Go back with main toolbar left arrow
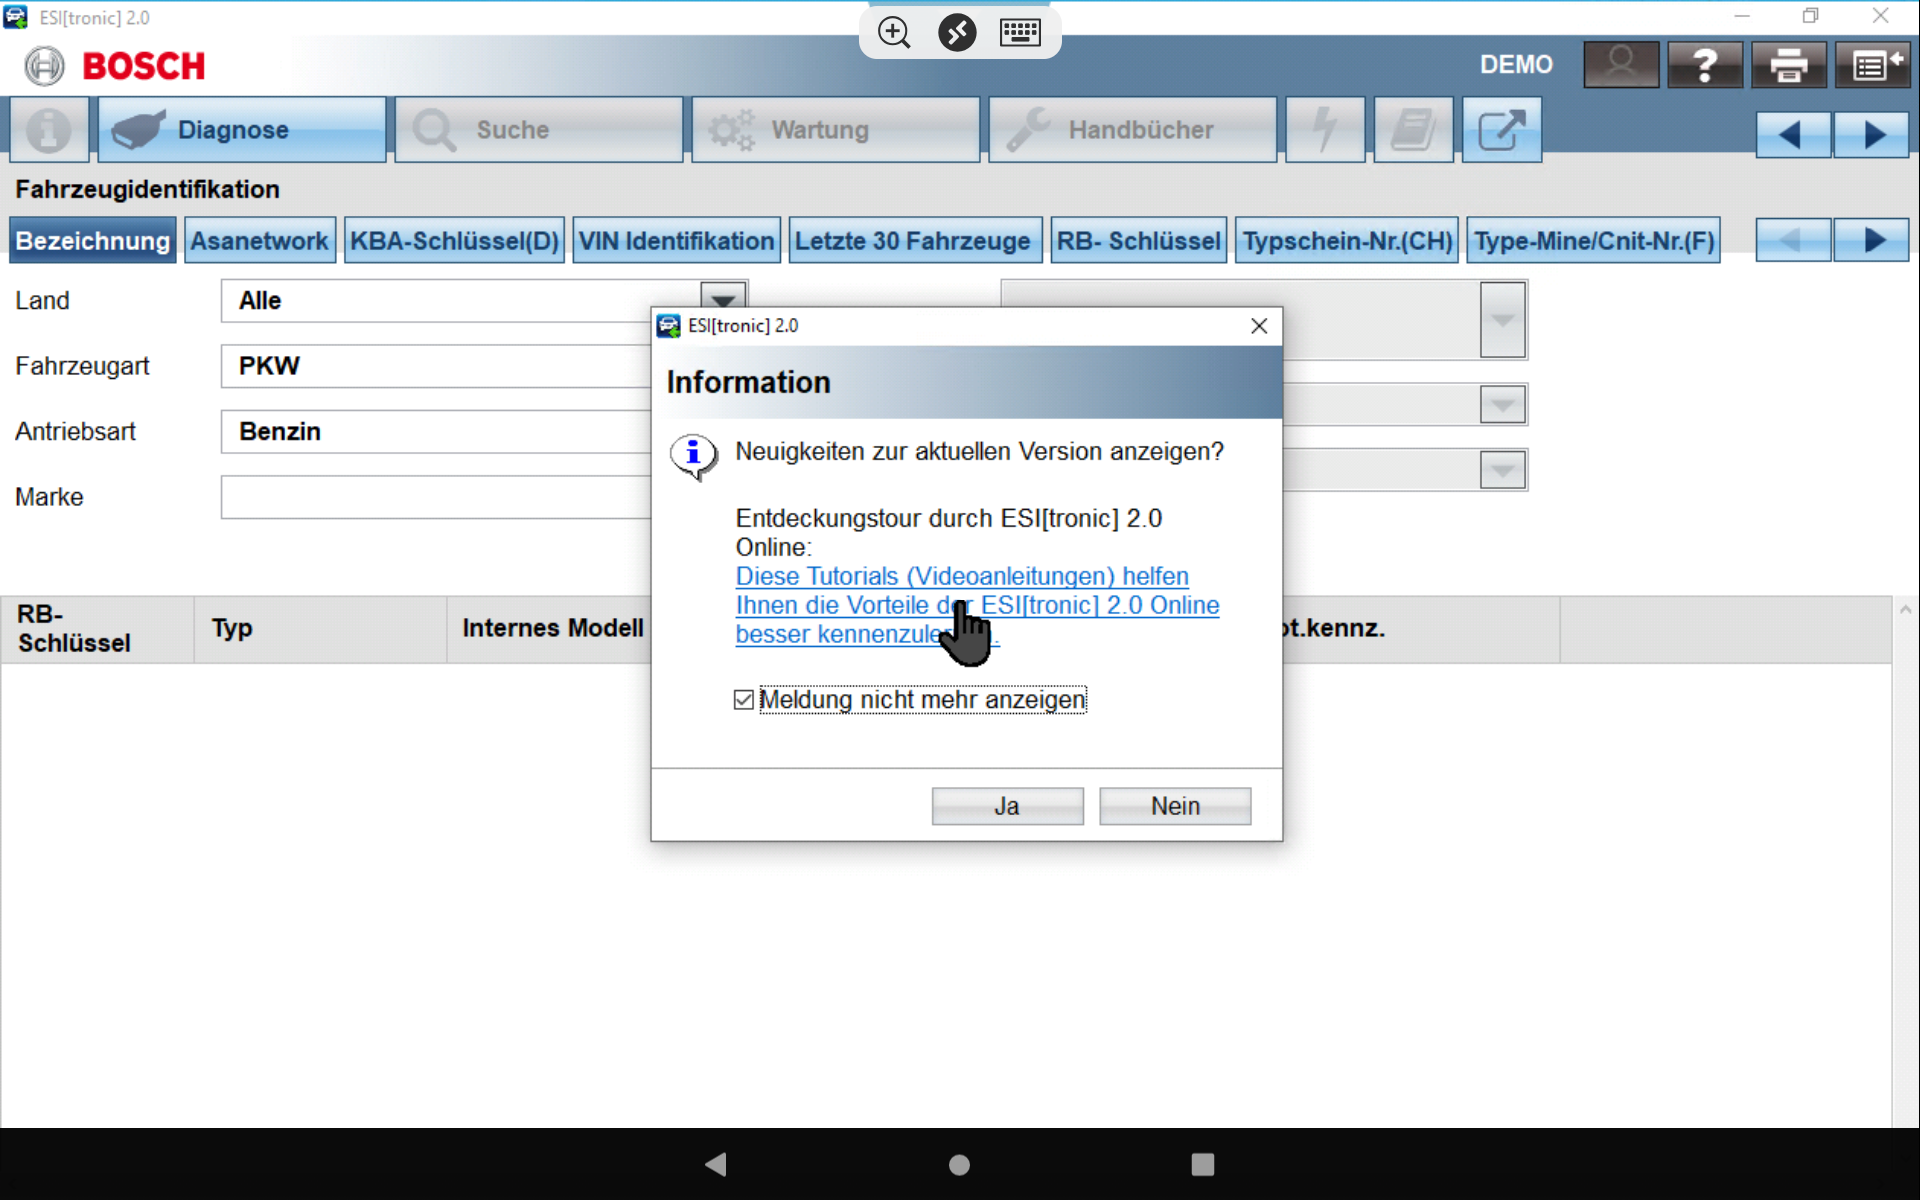Image resolution: width=1920 pixels, height=1200 pixels. [x=1793, y=134]
